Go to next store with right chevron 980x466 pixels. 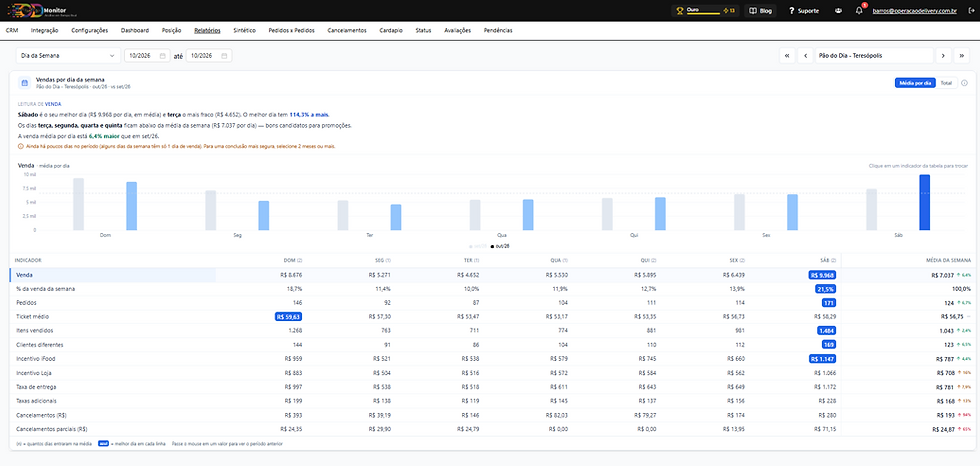click(943, 56)
